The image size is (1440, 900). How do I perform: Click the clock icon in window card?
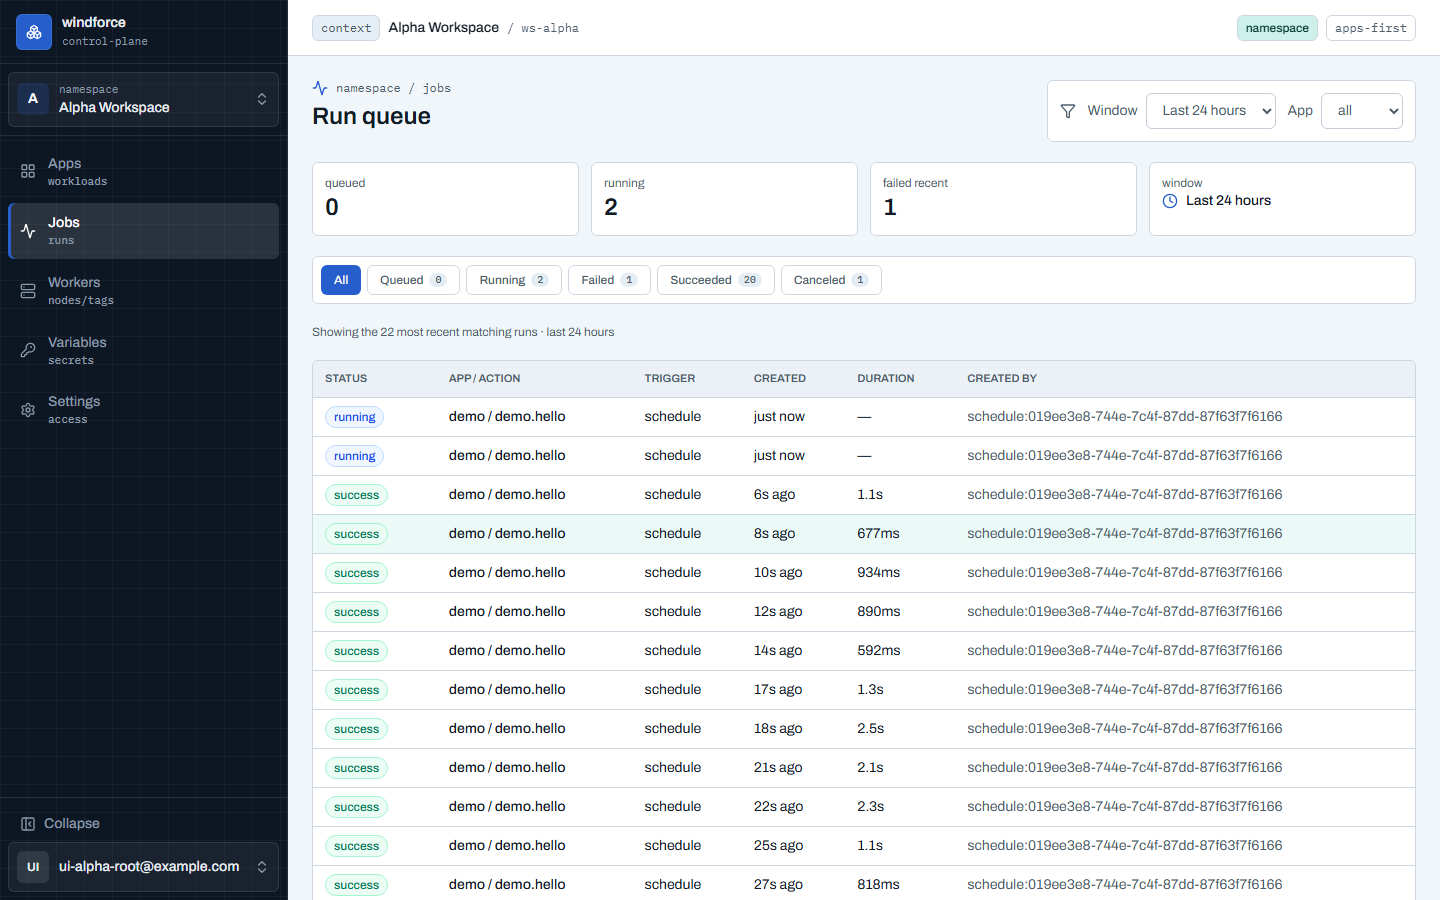[x=1170, y=201]
